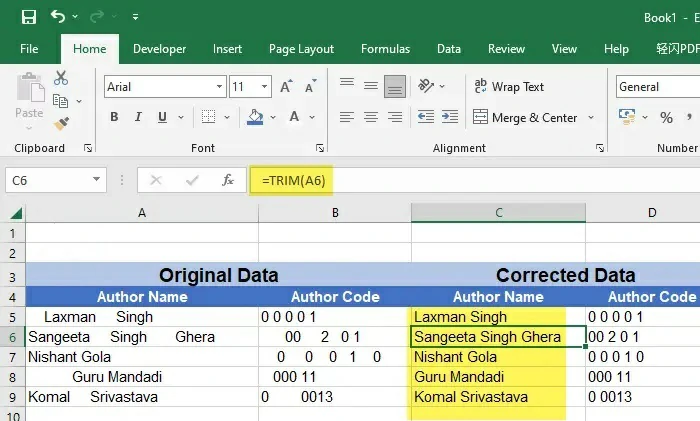Click the Percent Style icon

click(666, 118)
